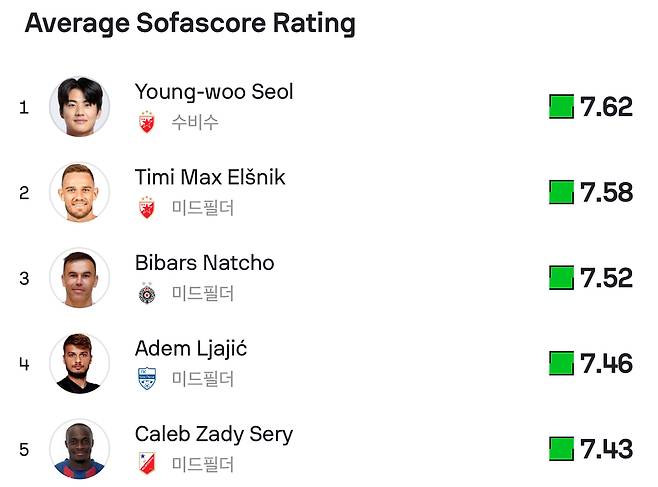Click the club crest under Caleb Zady Sery
658x487 pixels.
(x=147, y=464)
